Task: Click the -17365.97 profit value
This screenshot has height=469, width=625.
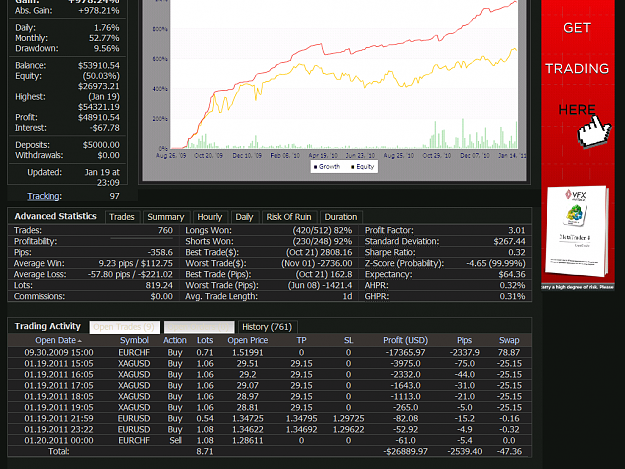Action: (405, 353)
